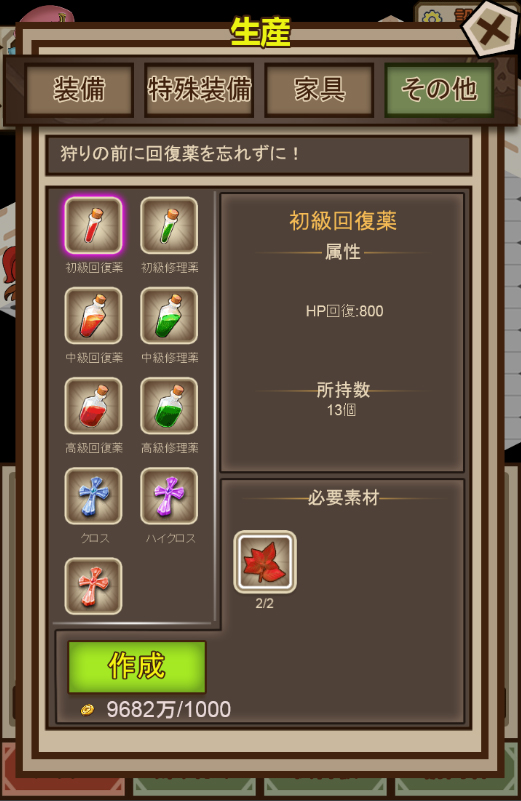Click the 狩りの前に回復薬 hint message bar

pos(258,155)
